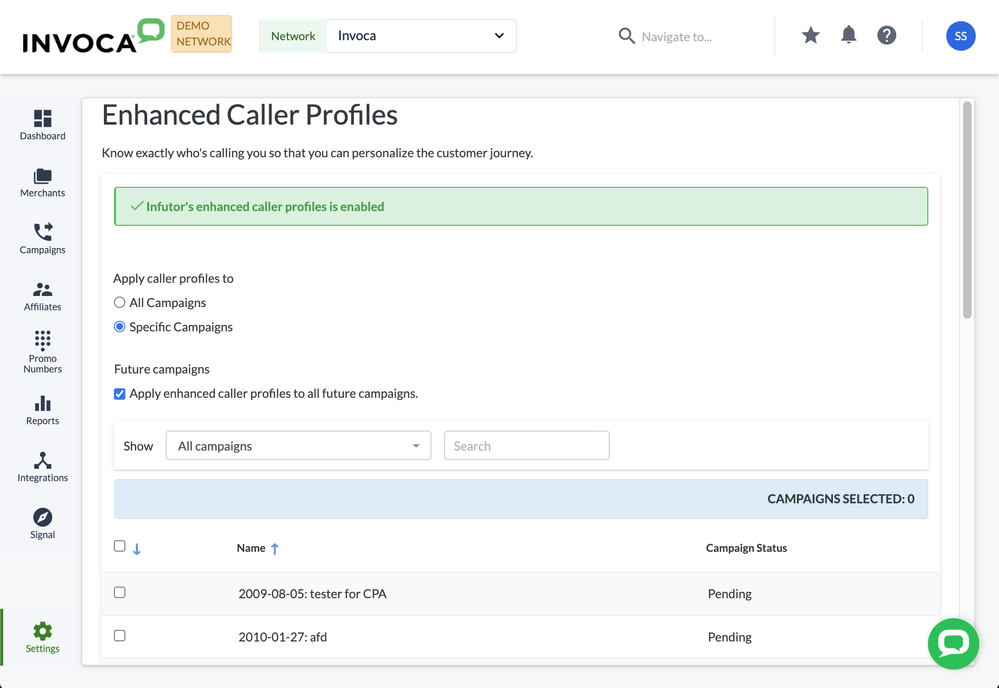
Task: Click '2010-01-27: afd' campaign name
Action: coord(282,637)
